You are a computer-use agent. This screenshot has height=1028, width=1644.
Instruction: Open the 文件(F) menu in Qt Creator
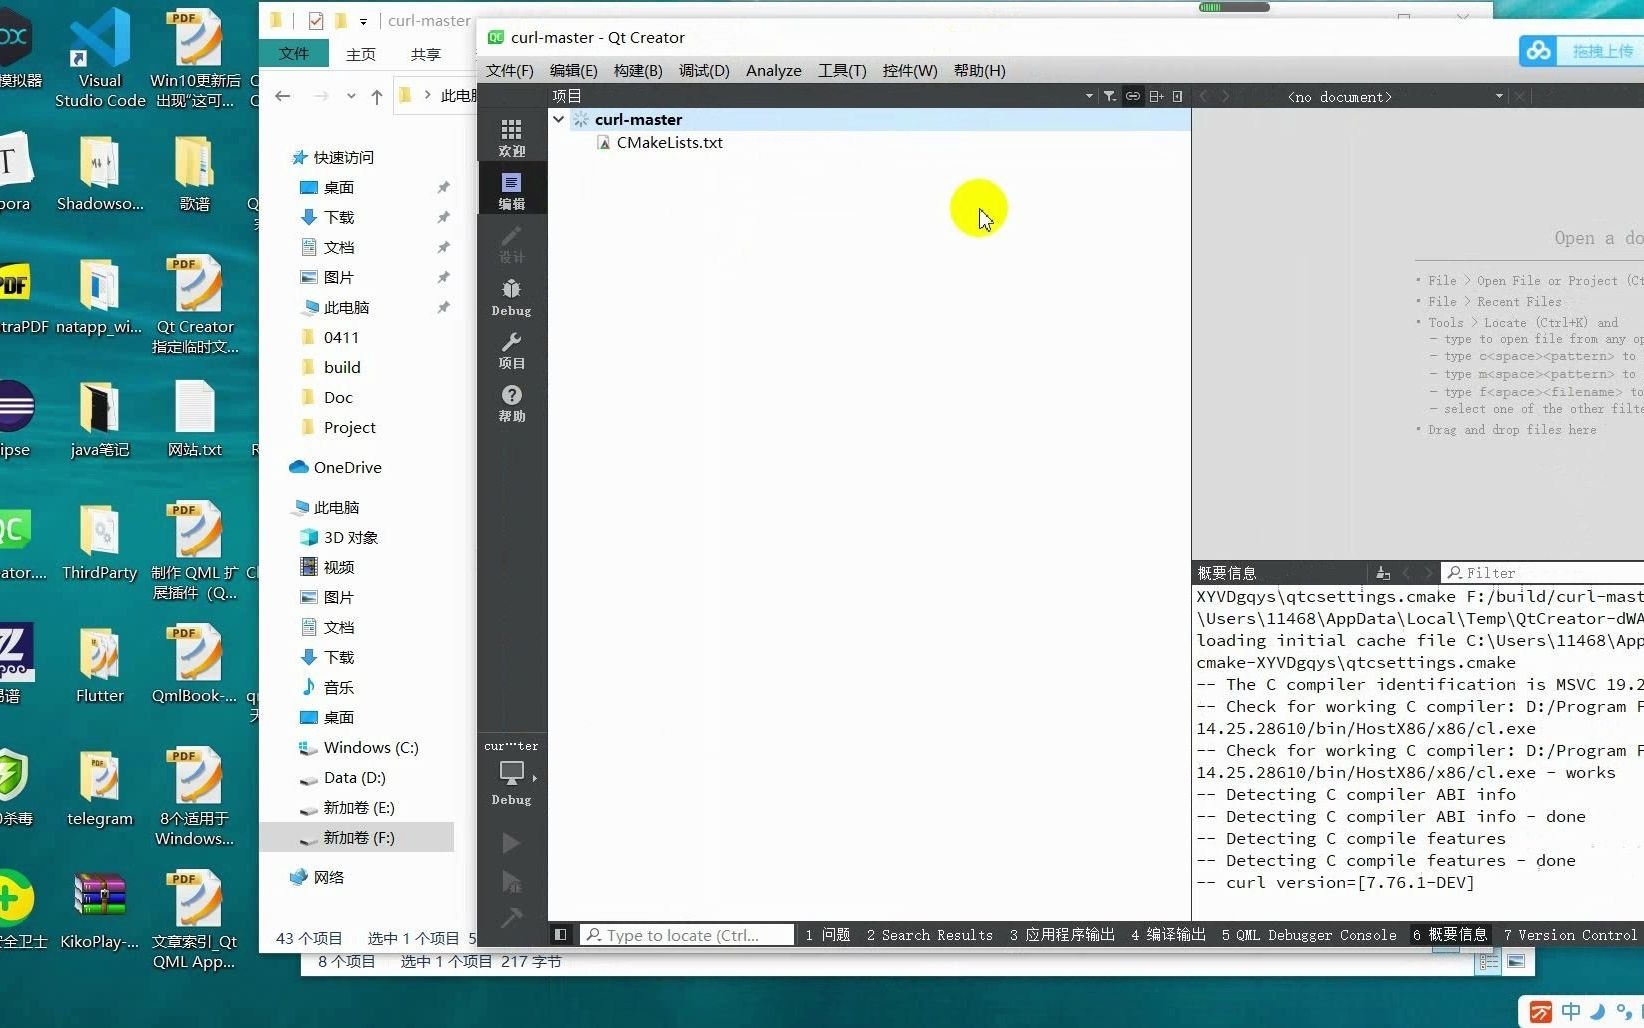click(x=509, y=70)
